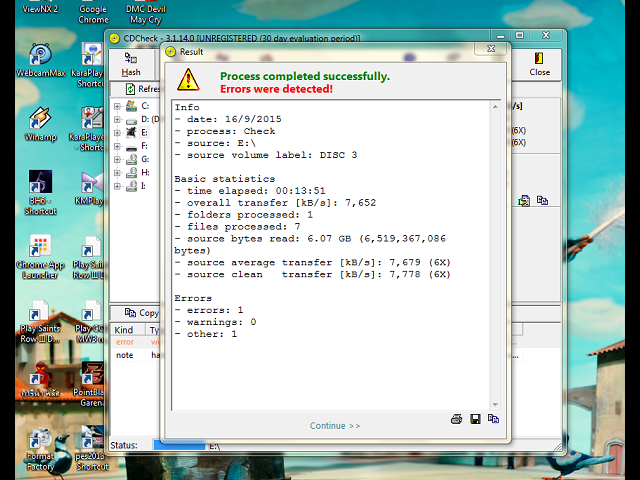
Task: Click the Continue >> link
Action: coord(335,426)
